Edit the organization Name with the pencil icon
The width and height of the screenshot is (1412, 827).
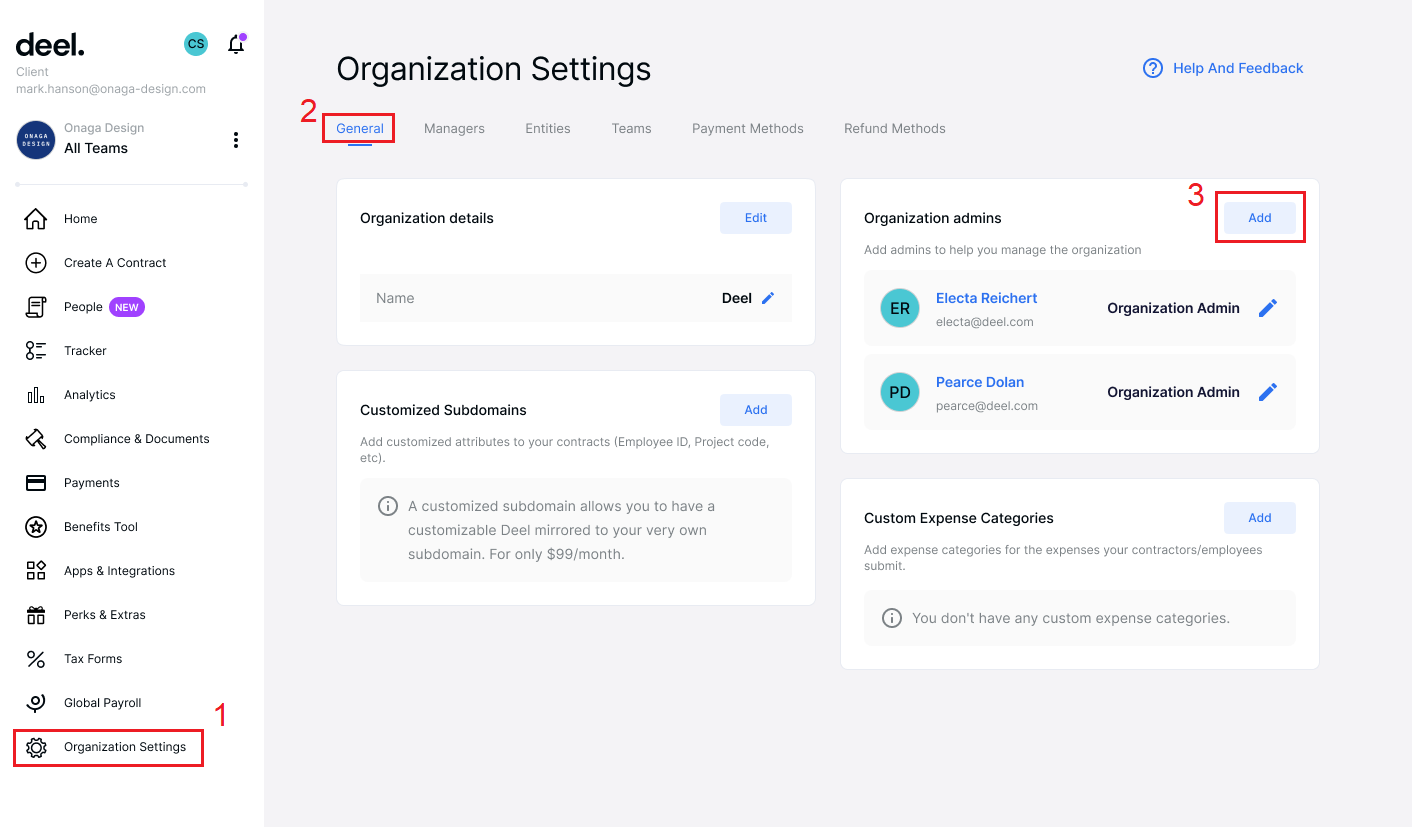pyautogui.click(x=768, y=297)
